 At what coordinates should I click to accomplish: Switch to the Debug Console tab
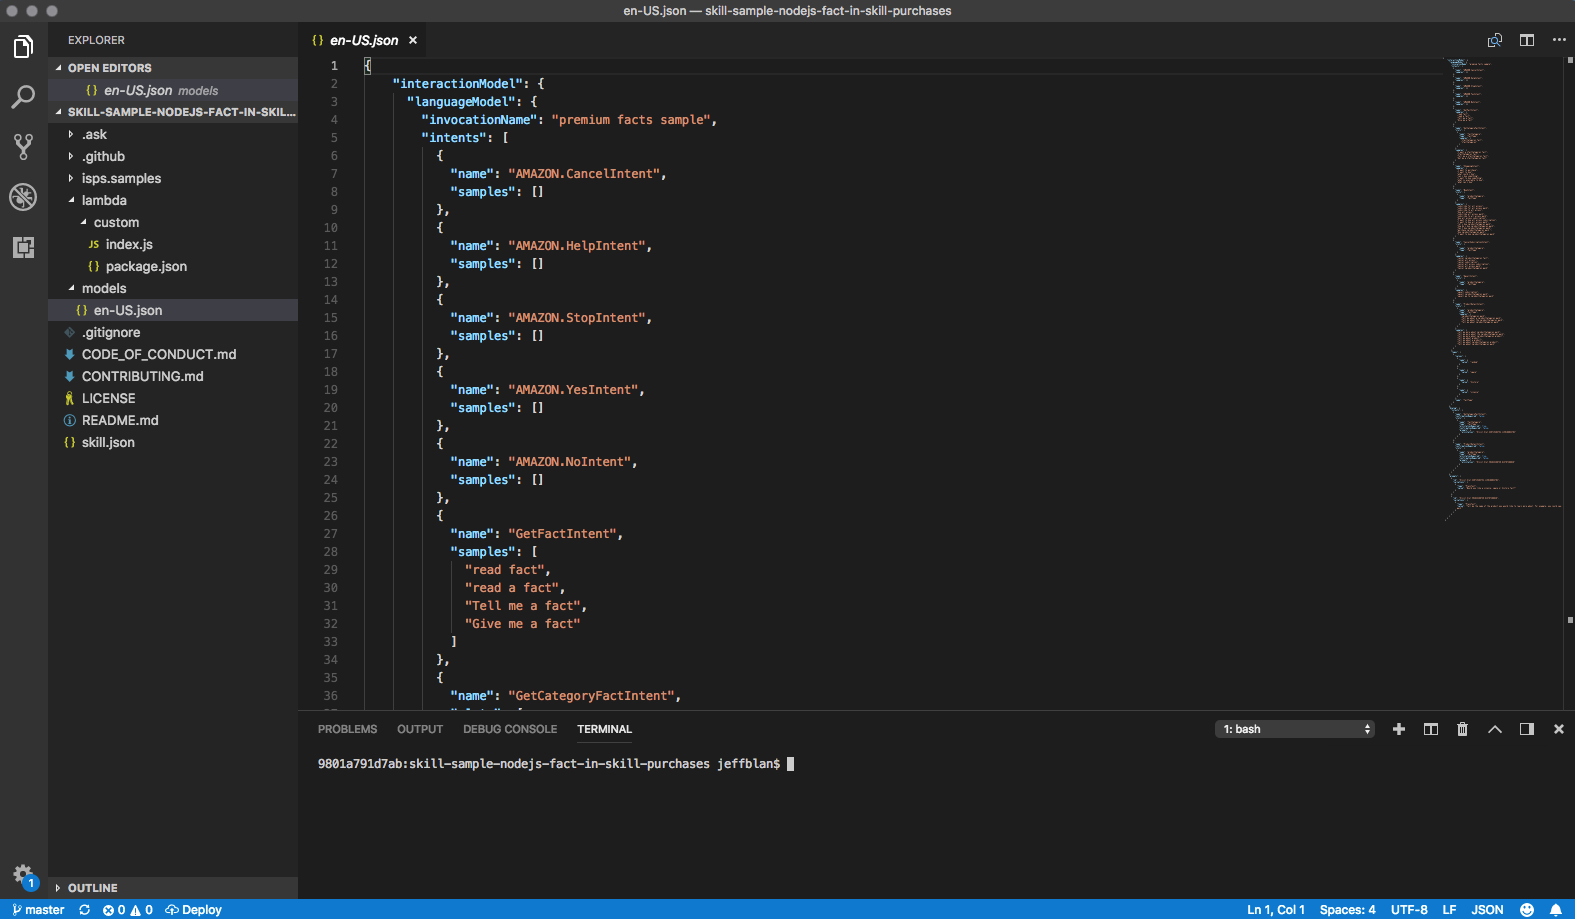(x=509, y=729)
